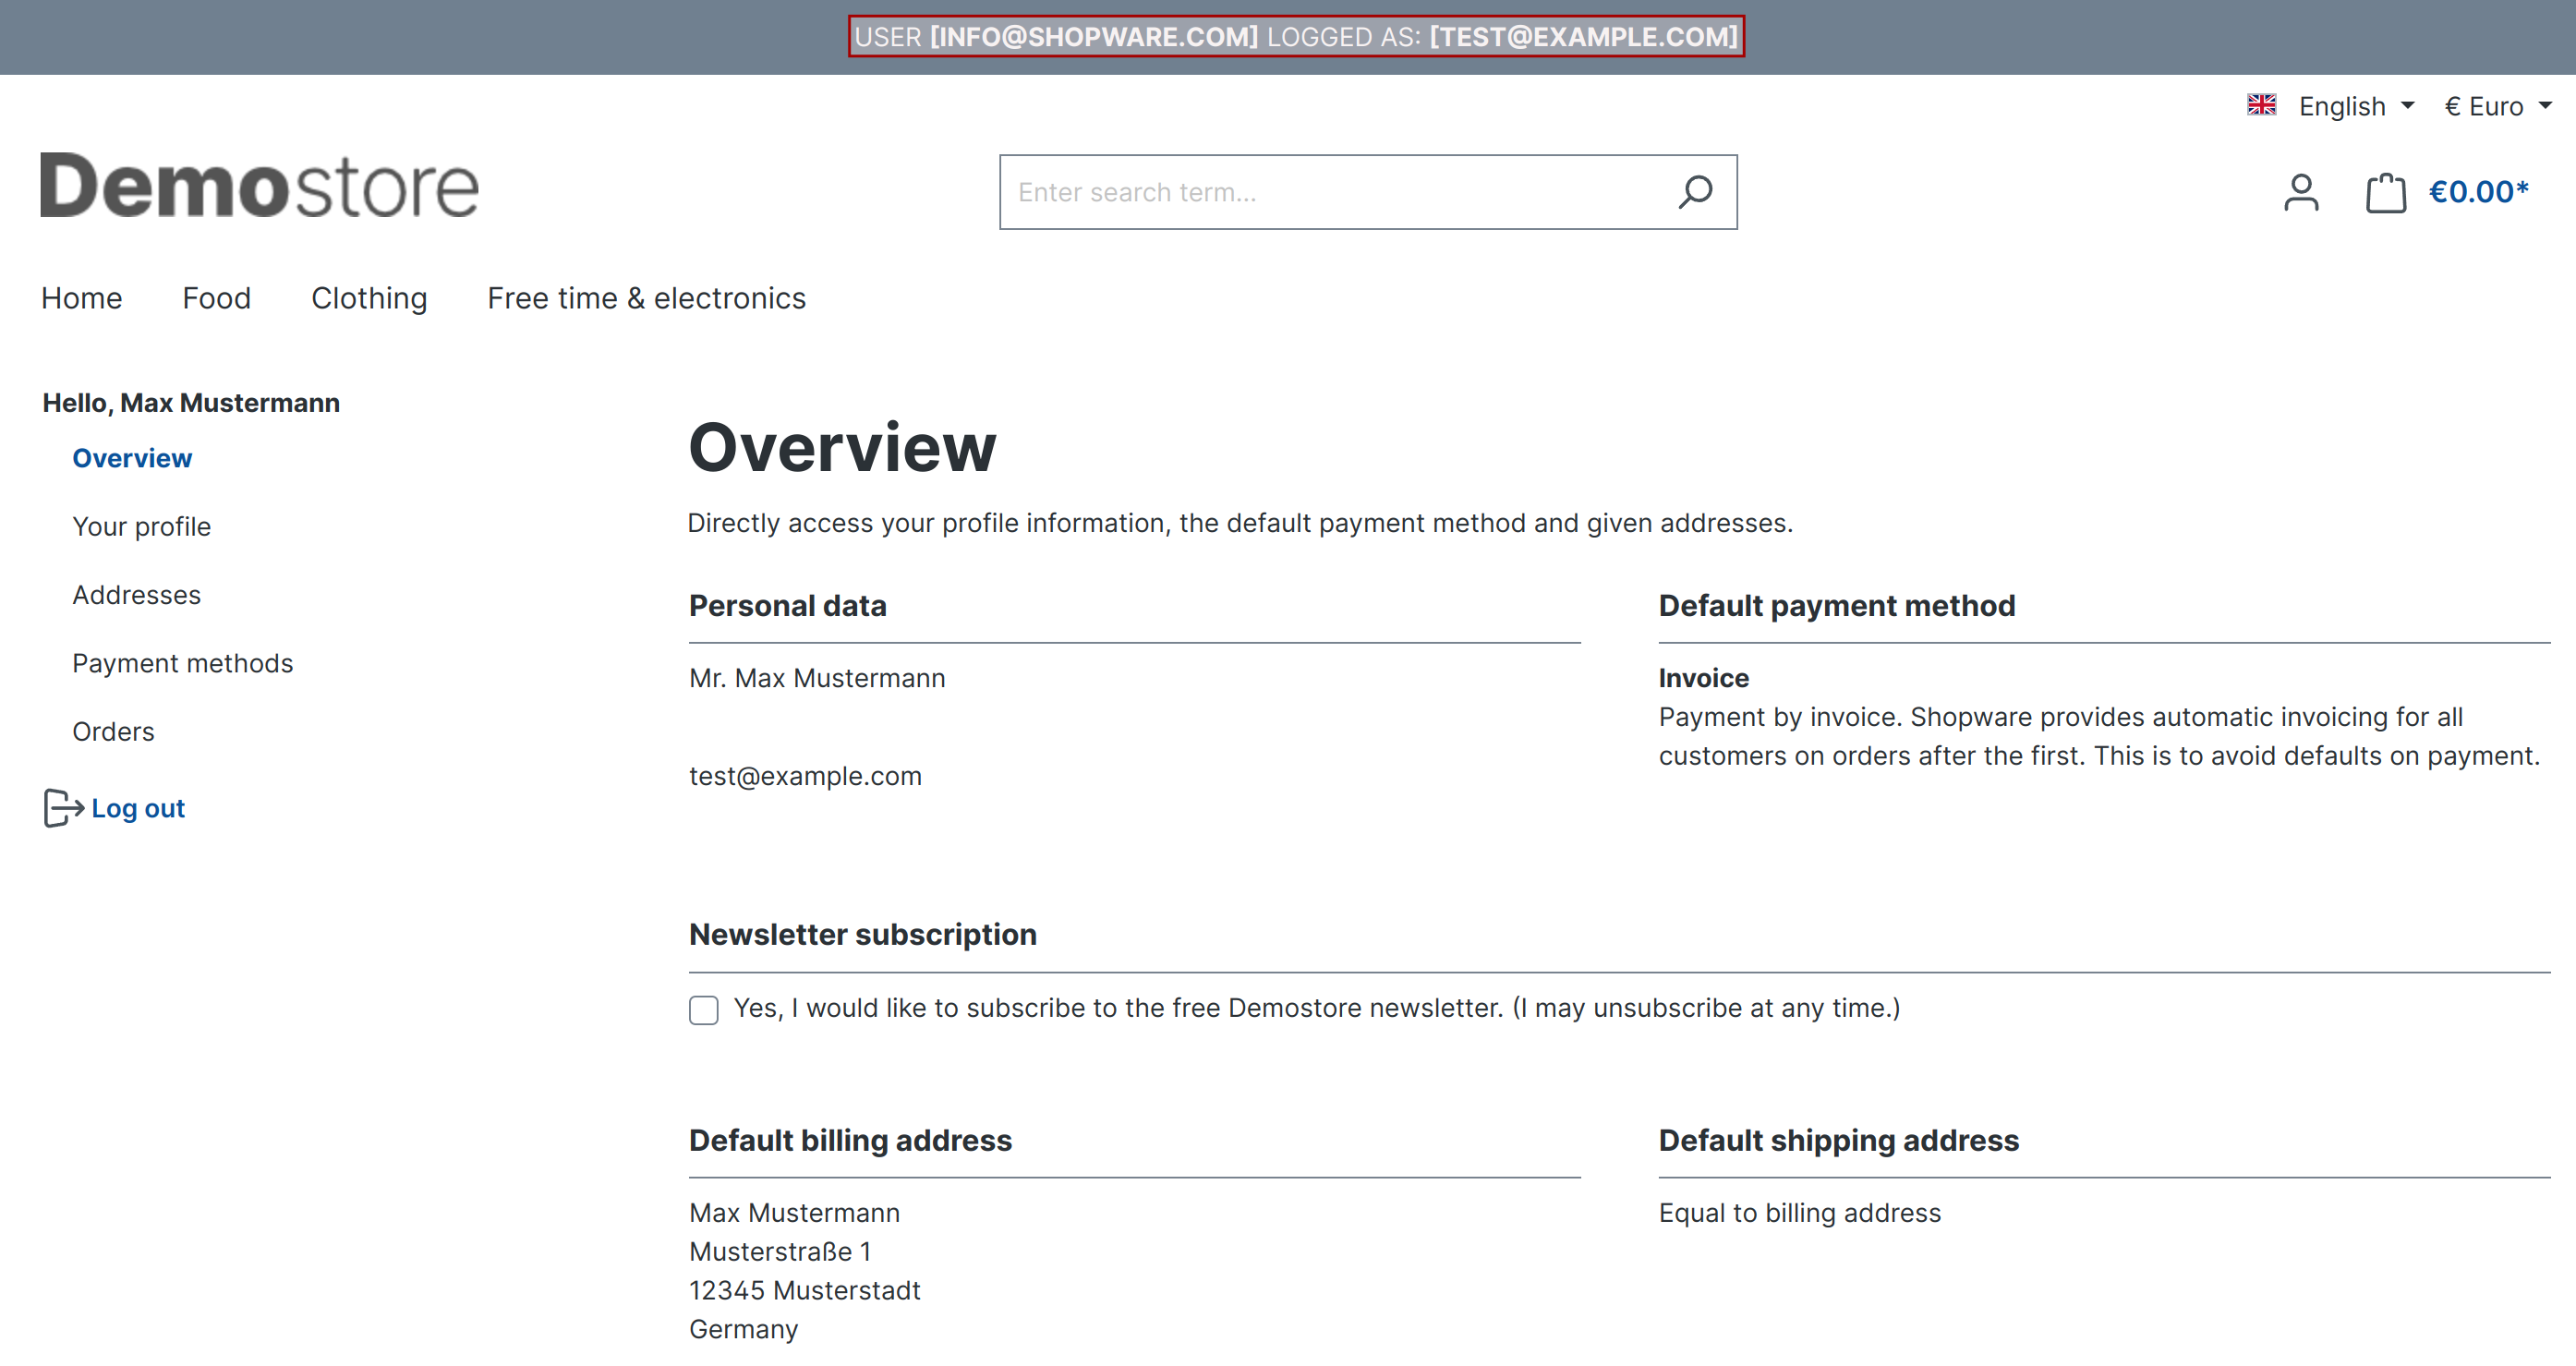Click 'Mr. Max Mustermann' personal data text
The image size is (2576, 1366).
click(x=817, y=678)
